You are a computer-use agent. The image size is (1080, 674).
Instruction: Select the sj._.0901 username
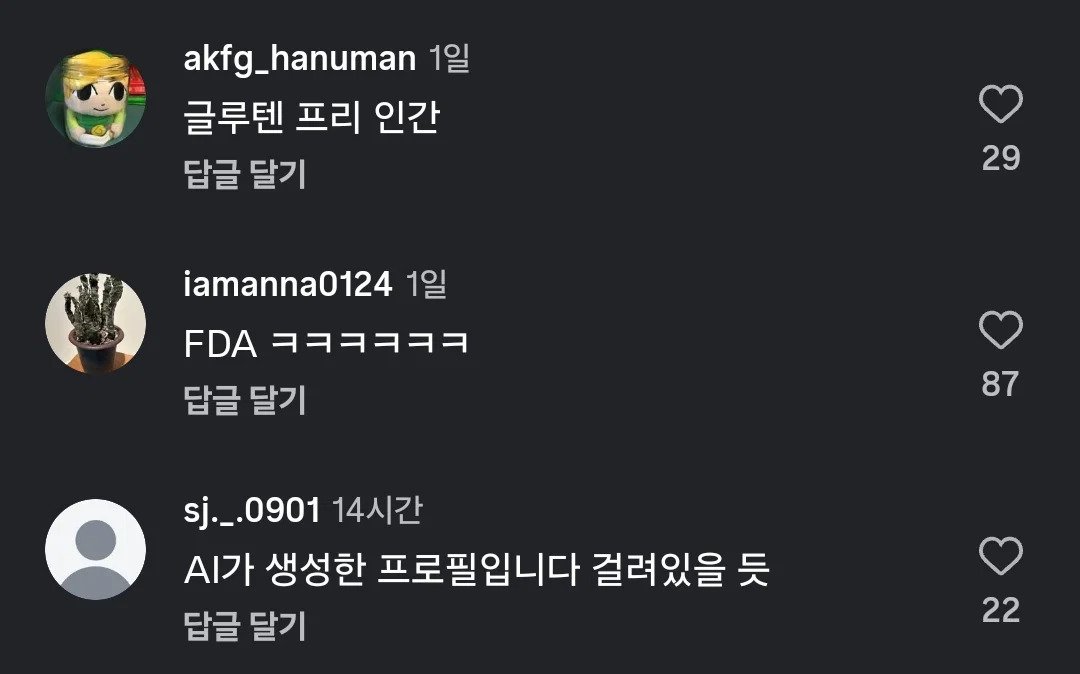tap(252, 511)
